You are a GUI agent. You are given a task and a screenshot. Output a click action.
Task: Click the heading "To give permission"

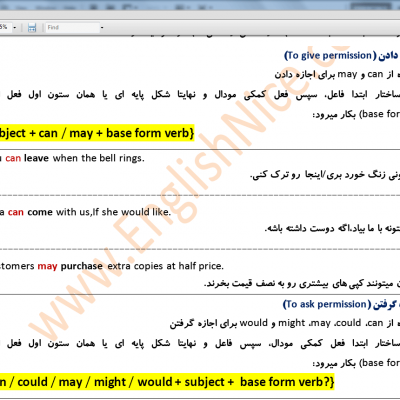point(330,55)
